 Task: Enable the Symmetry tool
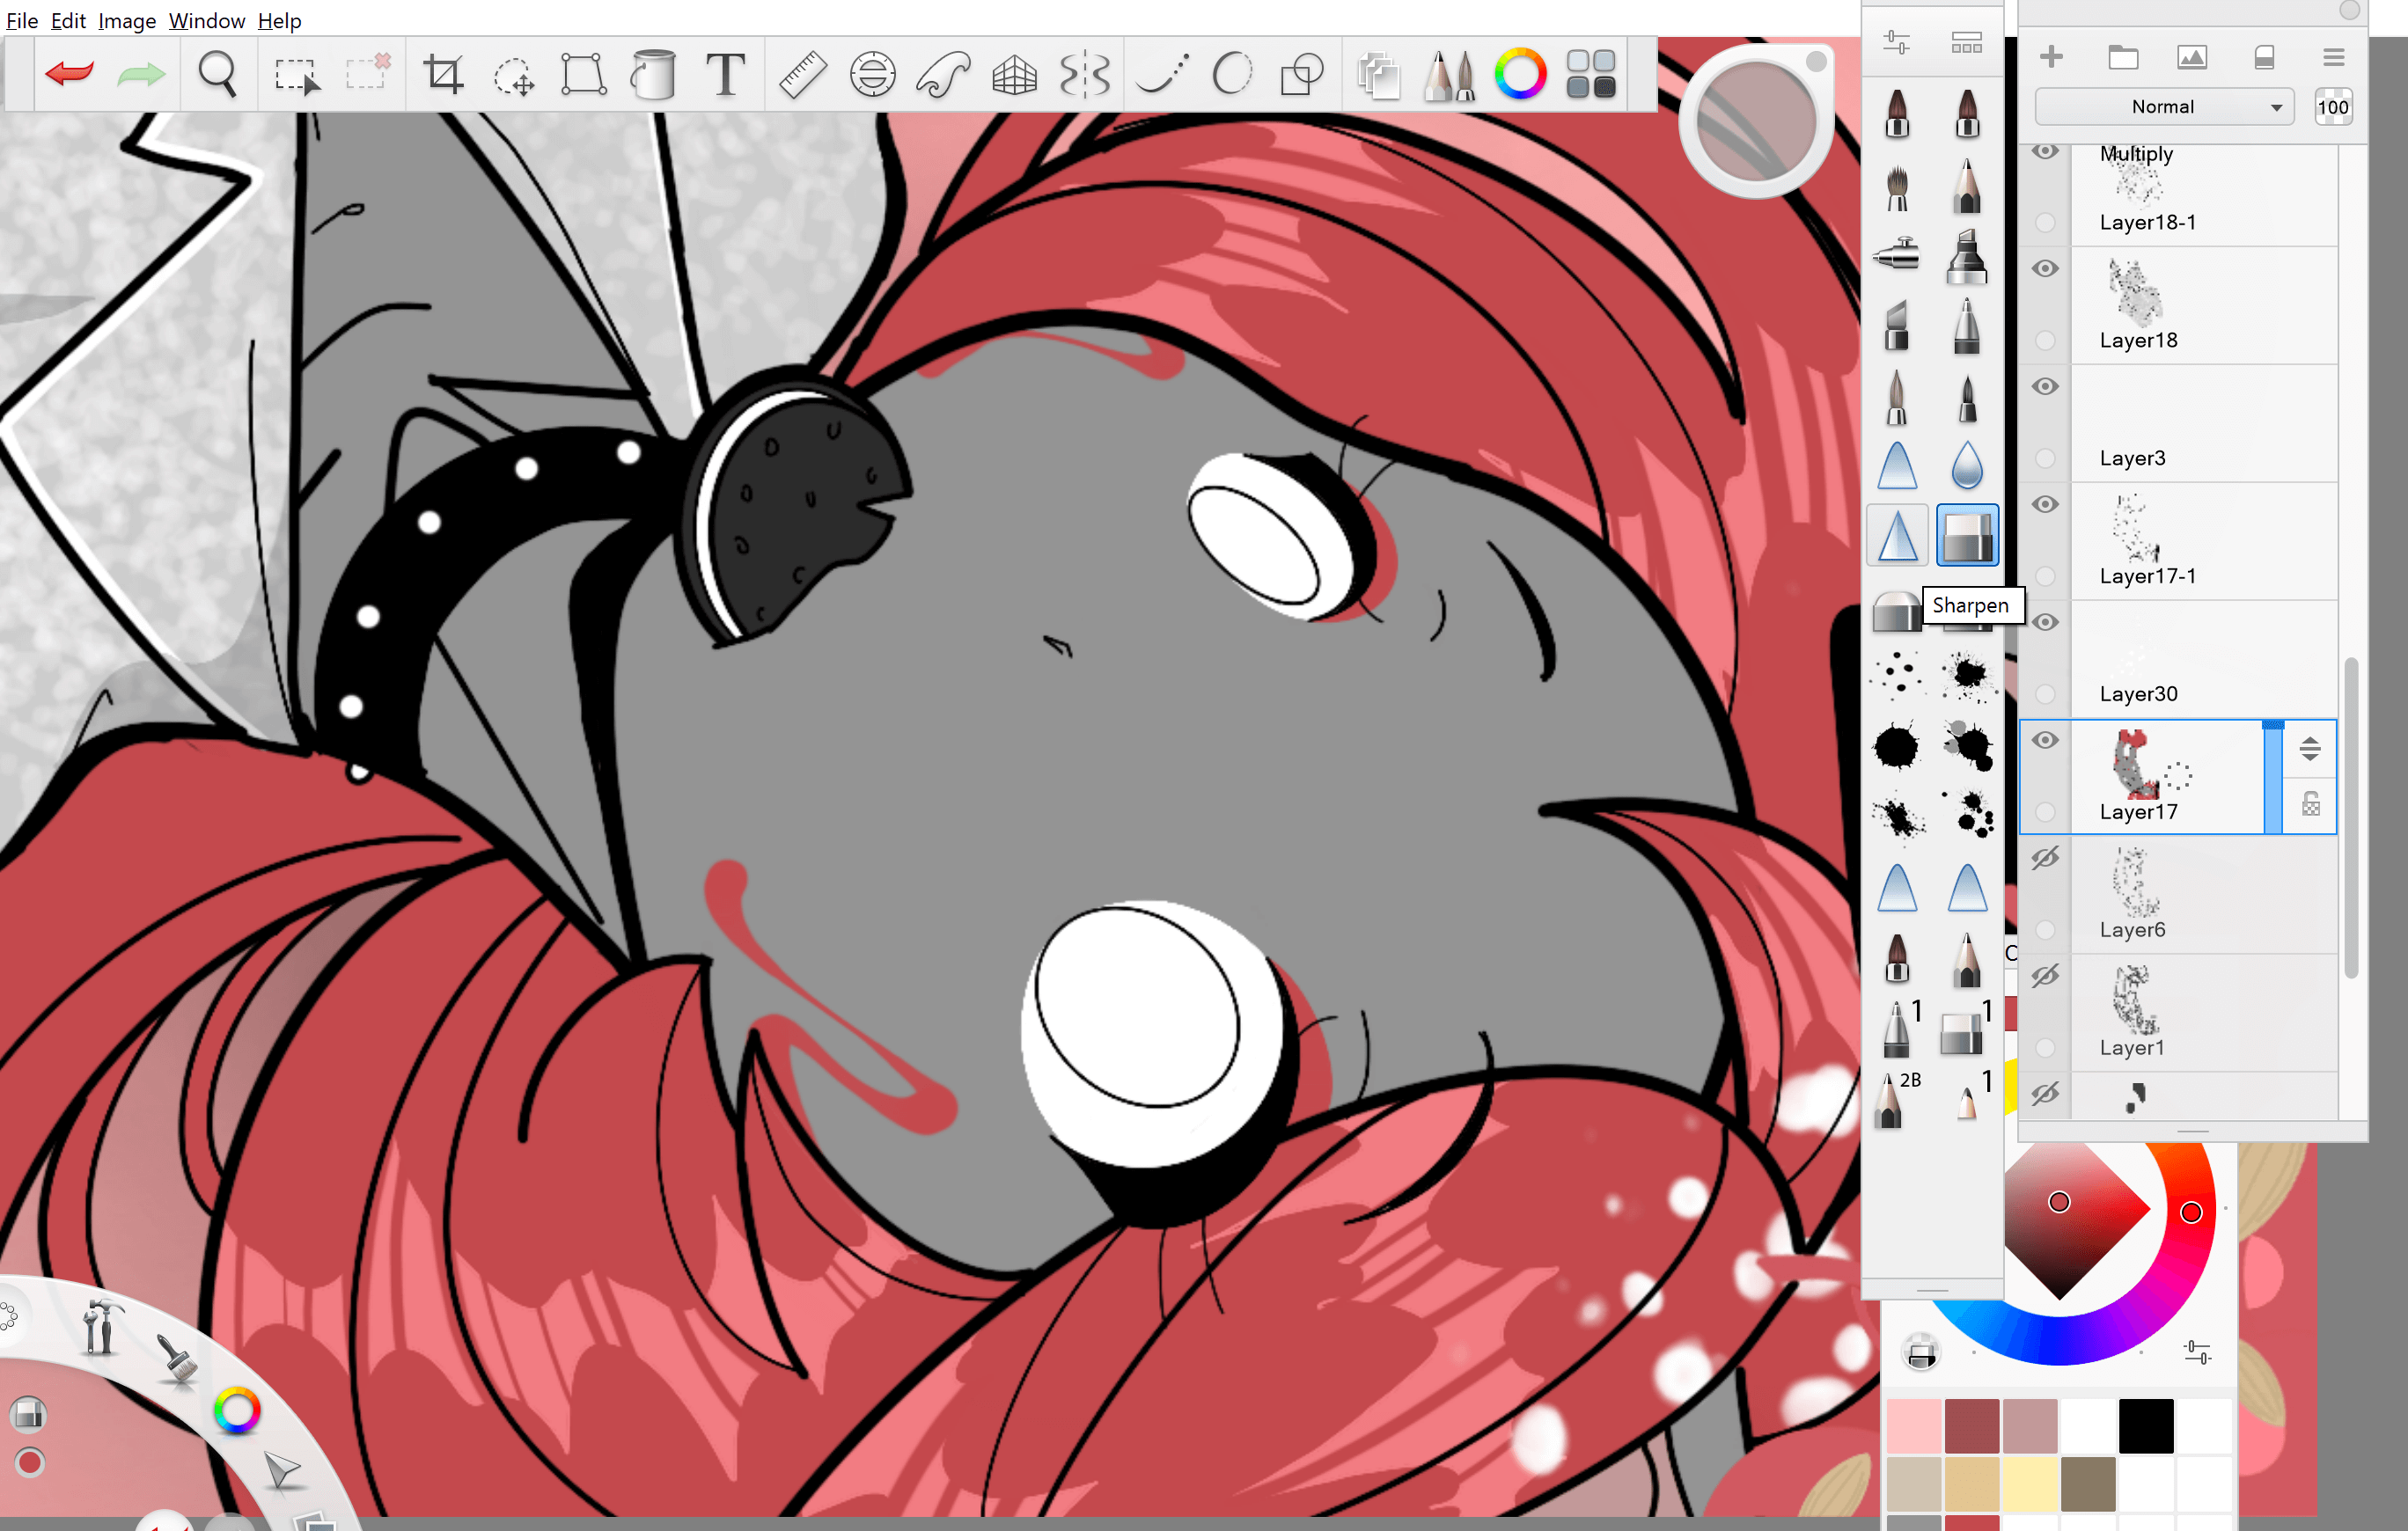[x=1084, y=74]
